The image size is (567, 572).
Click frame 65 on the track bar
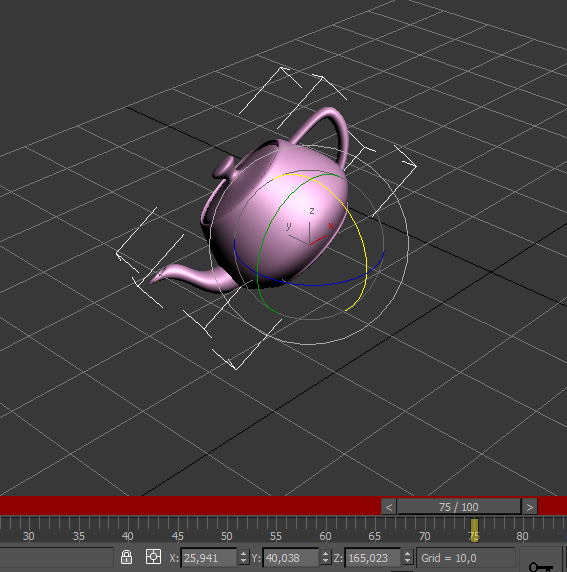(x=375, y=536)
